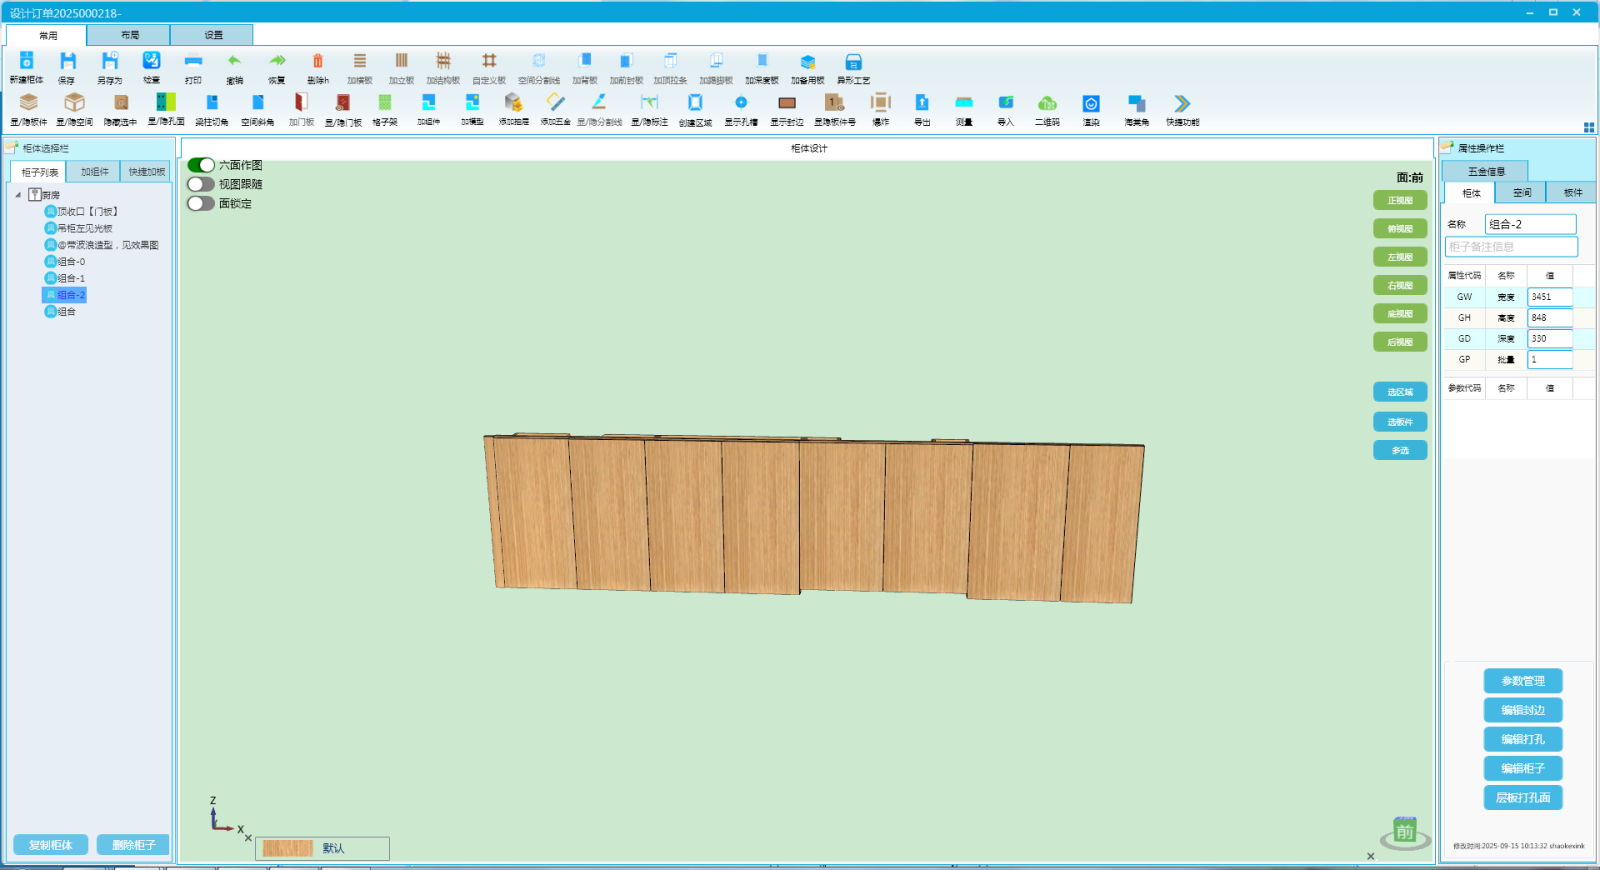Click the 复制柜体 button

click(51, 845)
